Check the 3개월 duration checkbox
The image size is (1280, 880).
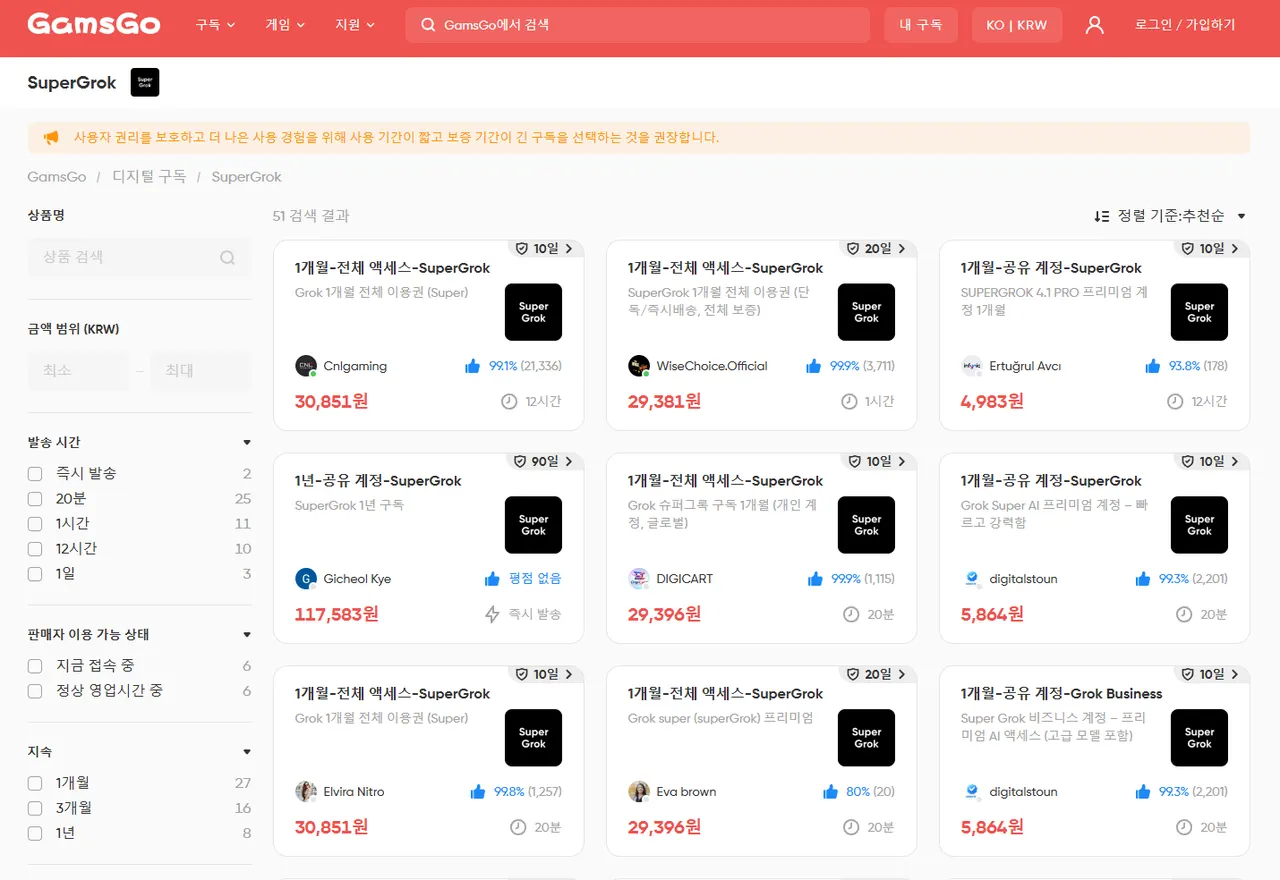pyautogui.click(x=35, y=808)
